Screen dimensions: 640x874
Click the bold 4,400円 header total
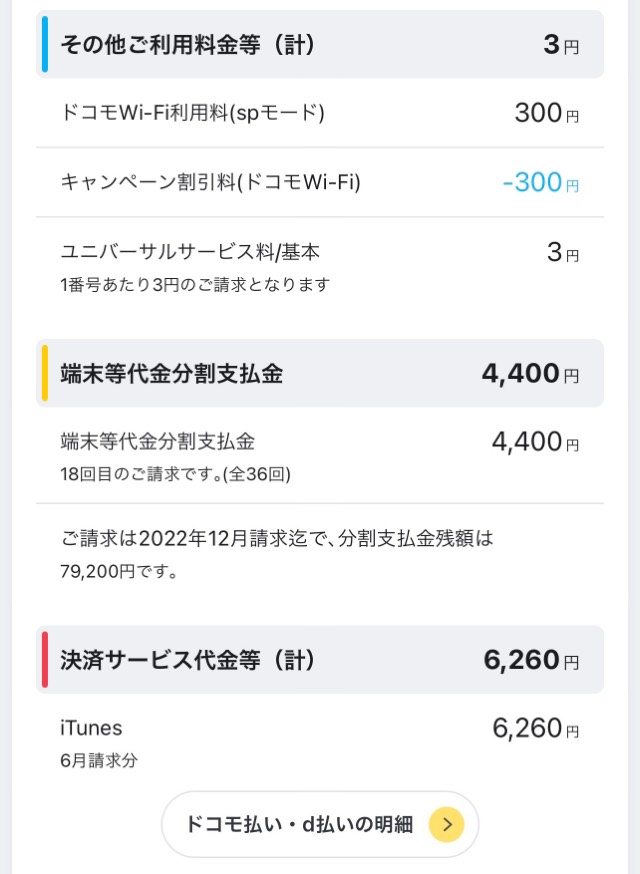click(x=530, y=373)
